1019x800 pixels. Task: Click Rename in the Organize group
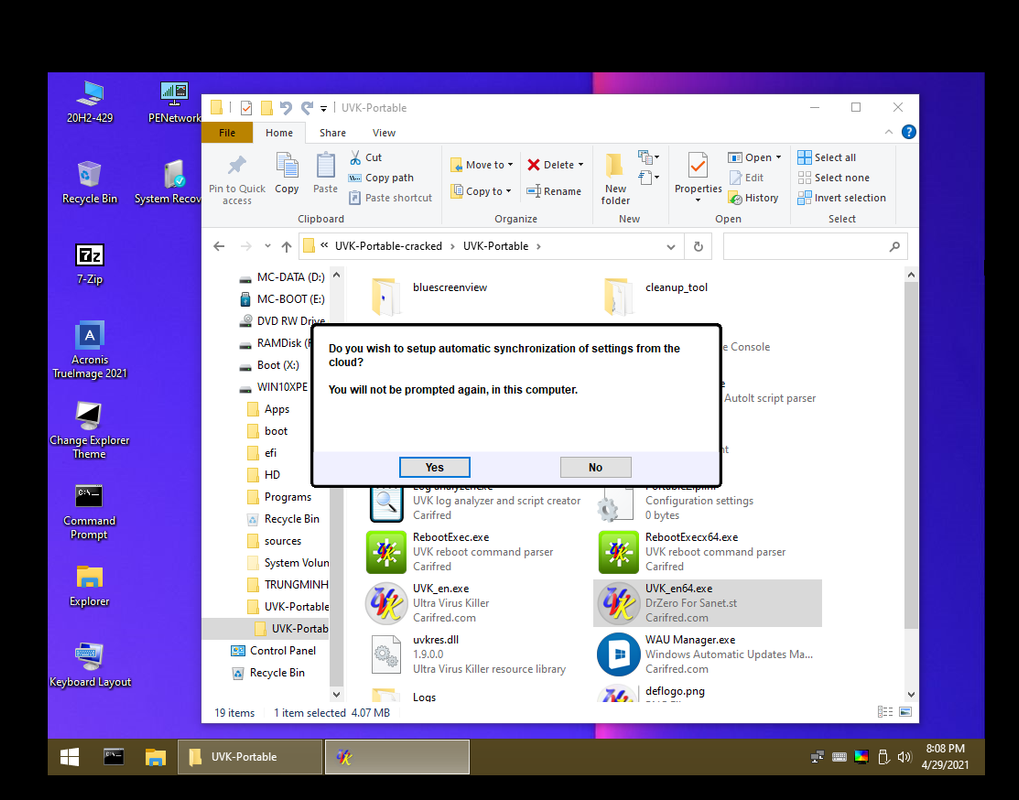click(554, 191)
